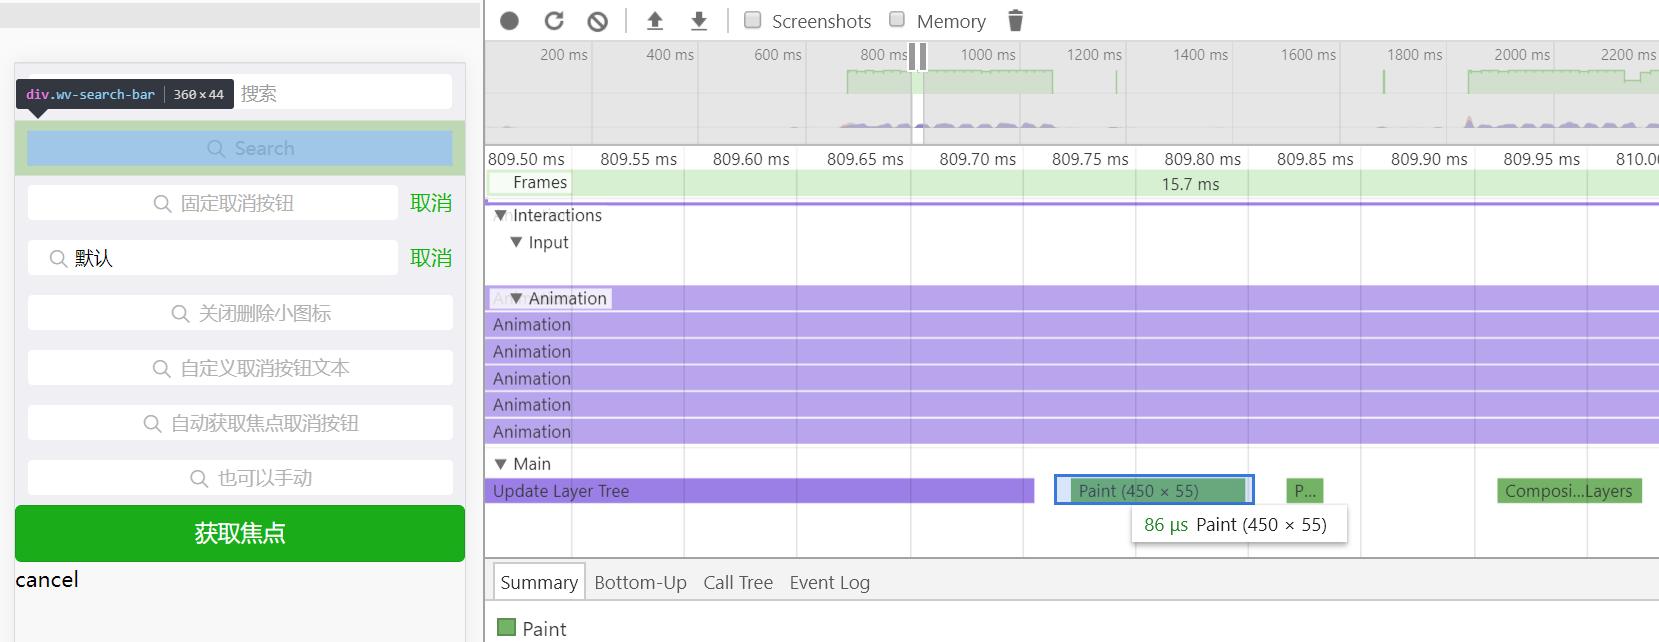The image size is (1659, 642).
Task: Click the 1000 ms overview tick label
Action: tap(988, 55)
